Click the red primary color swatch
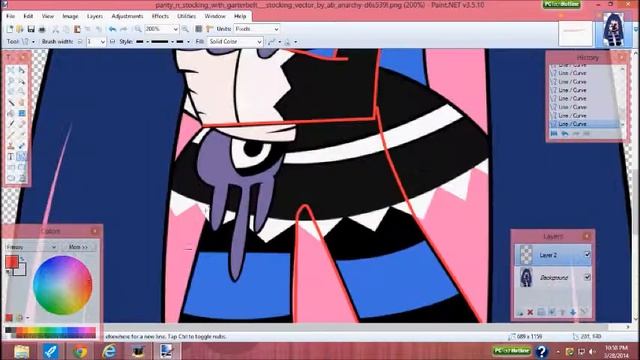 click(11, 262)
